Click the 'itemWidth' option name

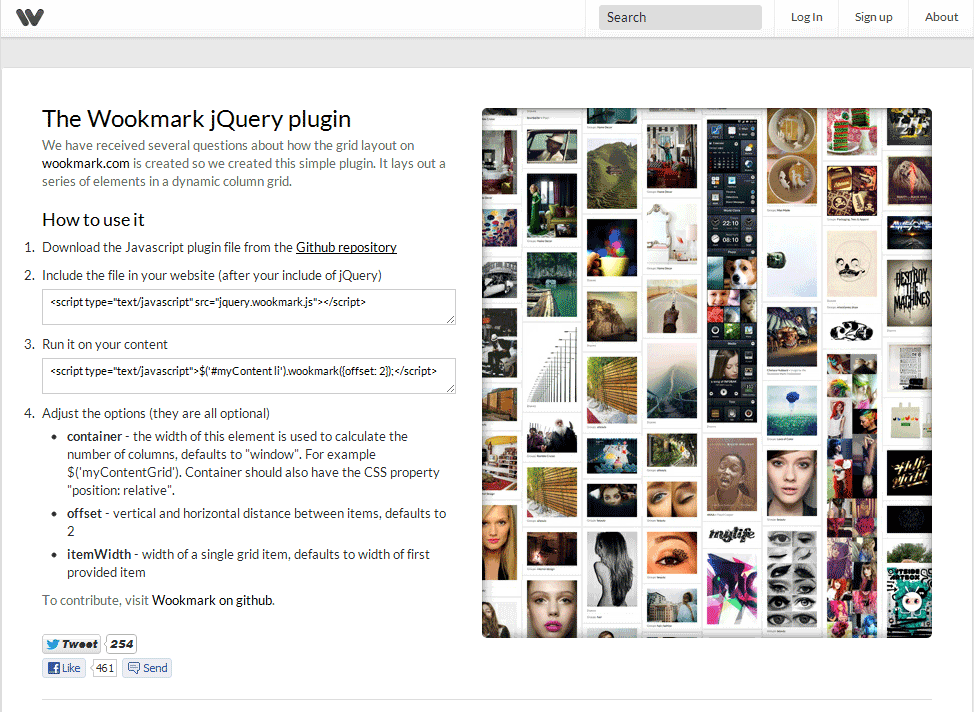99,554
